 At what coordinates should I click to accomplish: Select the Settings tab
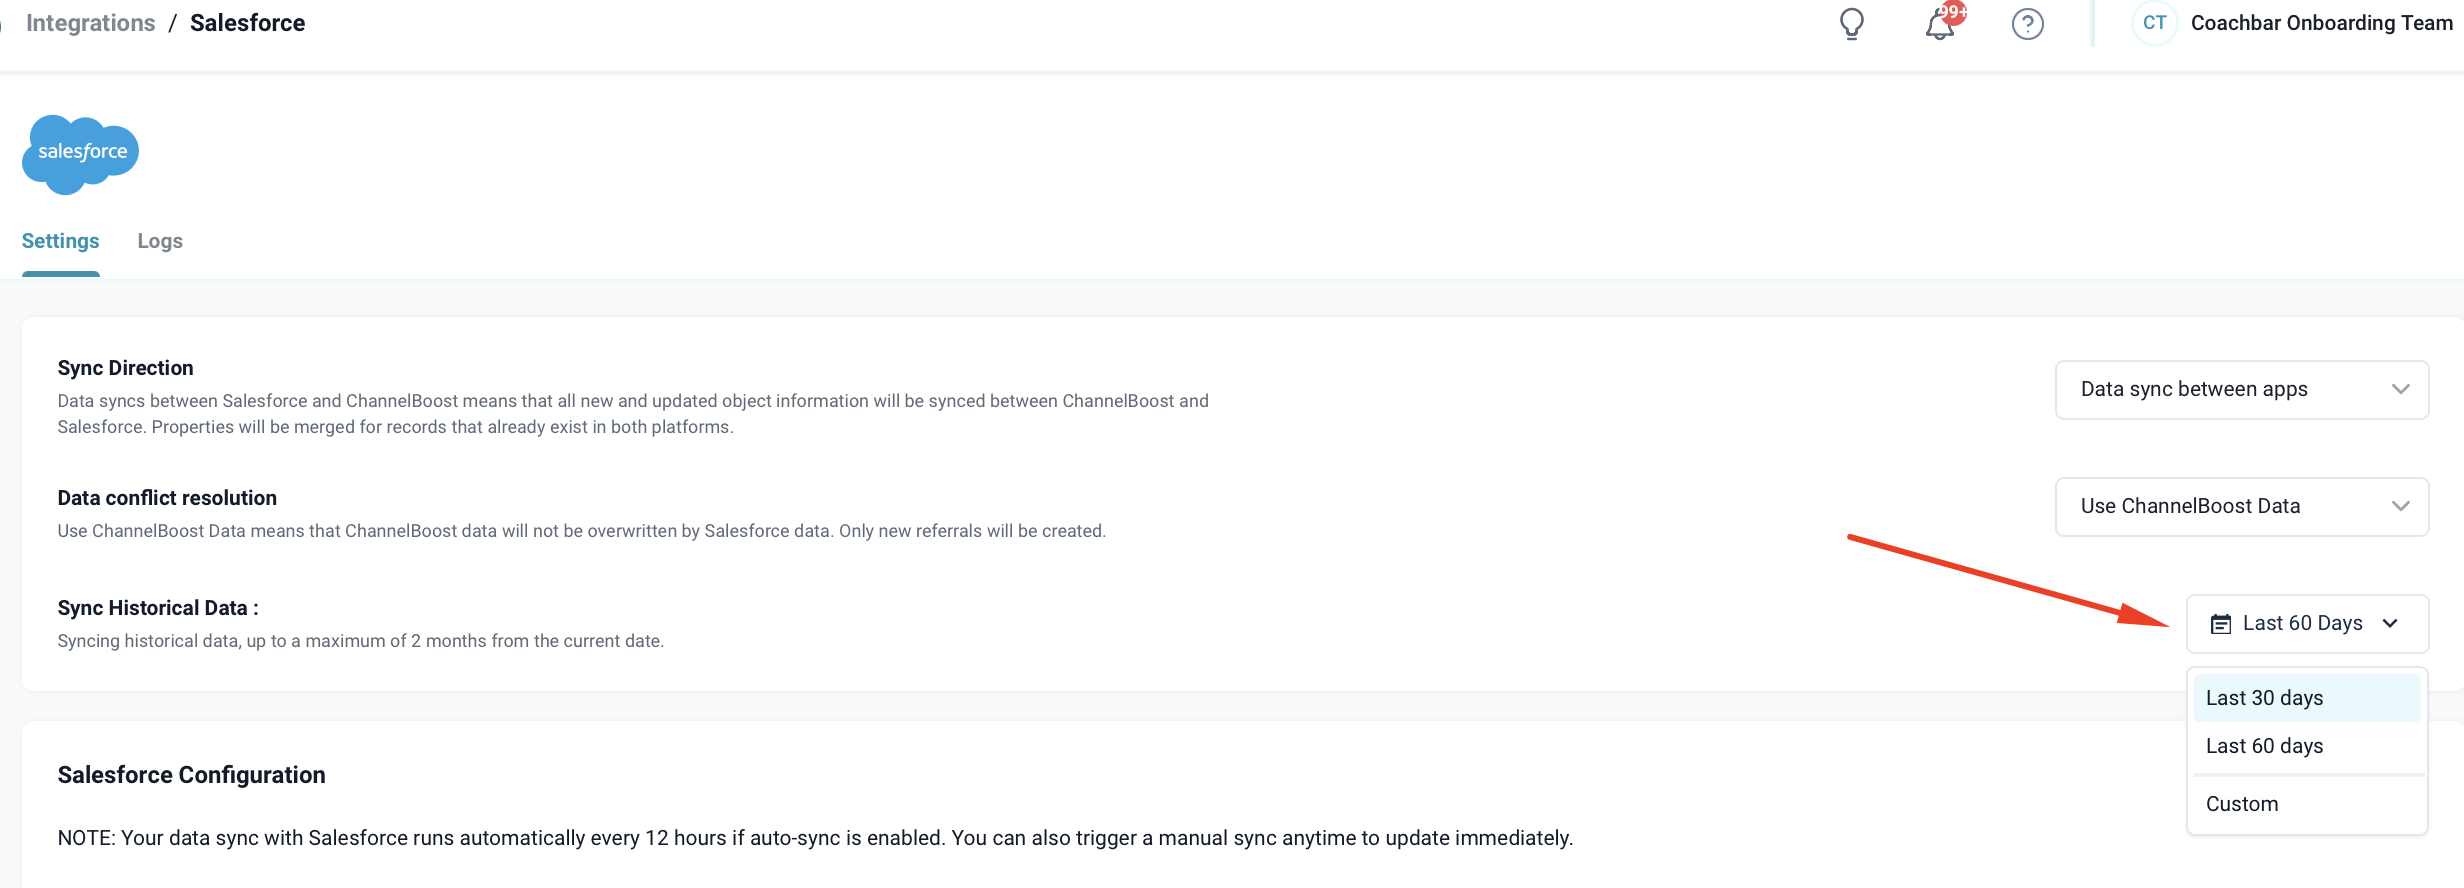[x=60, y=241]
